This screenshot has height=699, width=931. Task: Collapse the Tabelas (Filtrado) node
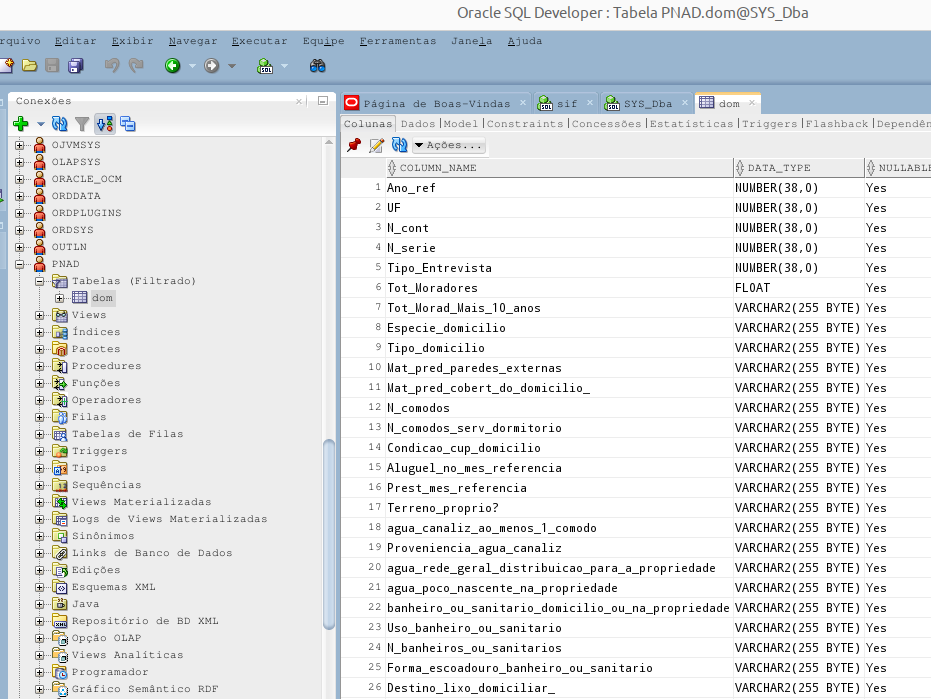(x=40, y=281)
